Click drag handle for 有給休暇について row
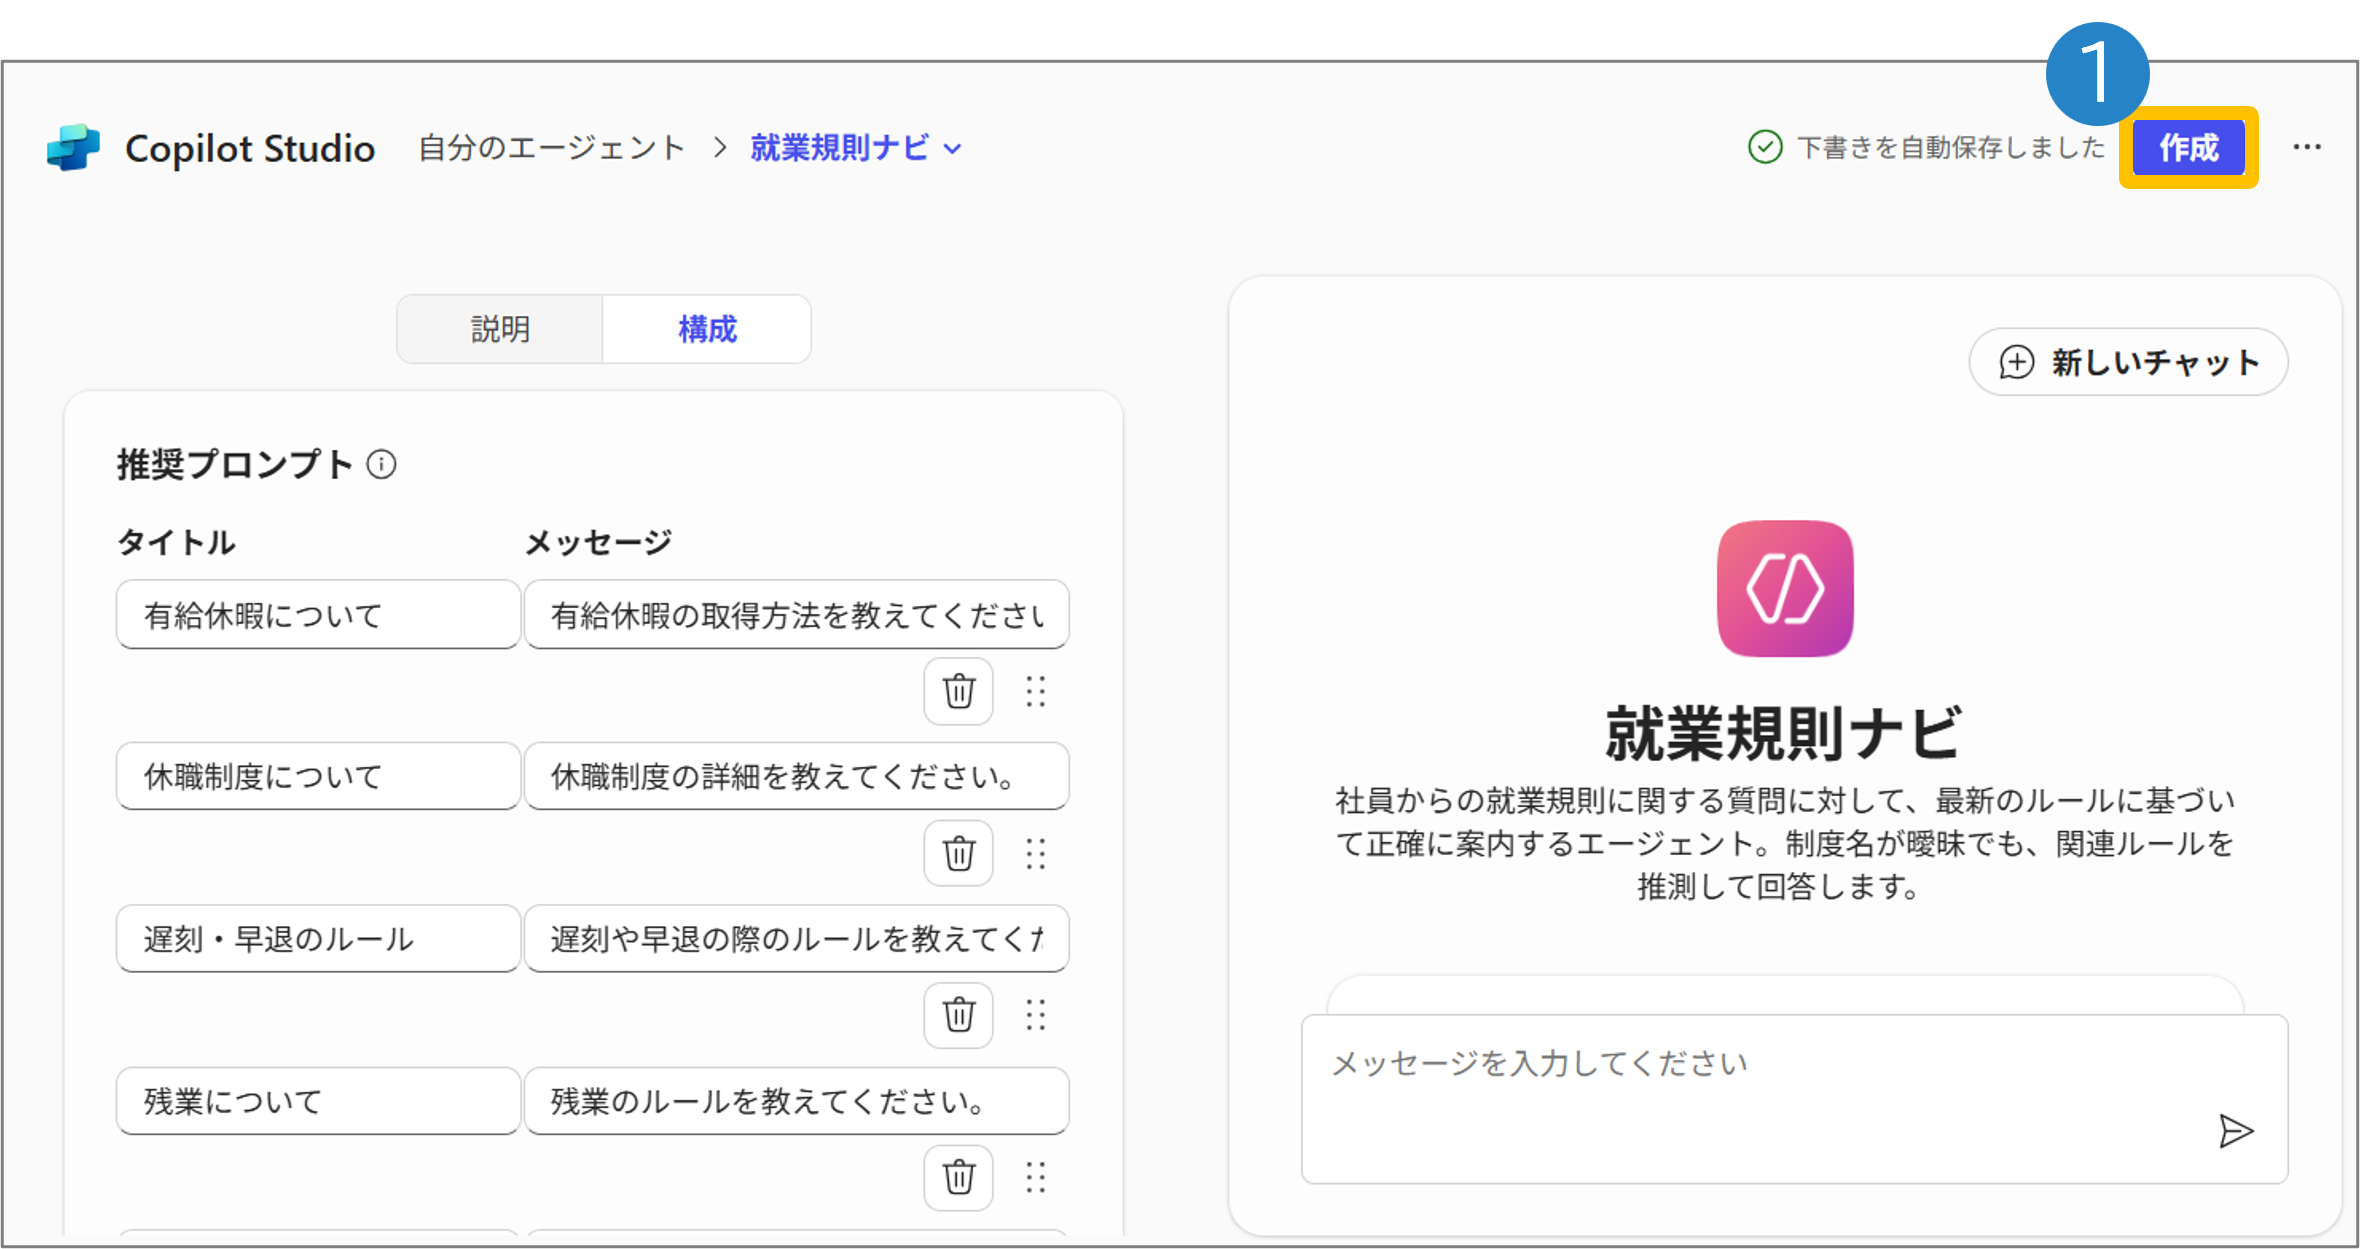2360x1249 pixels. tap(1035, 691)
